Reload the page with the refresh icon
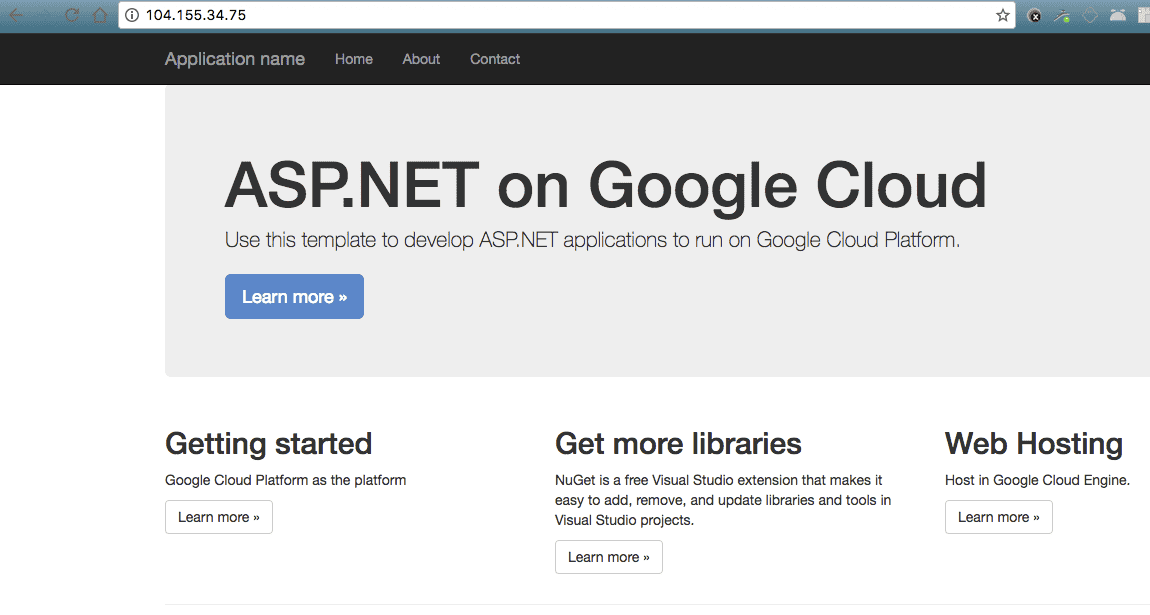Image resolution: width=1150 pixels, height=615 pixels. (x=72, y=15)
